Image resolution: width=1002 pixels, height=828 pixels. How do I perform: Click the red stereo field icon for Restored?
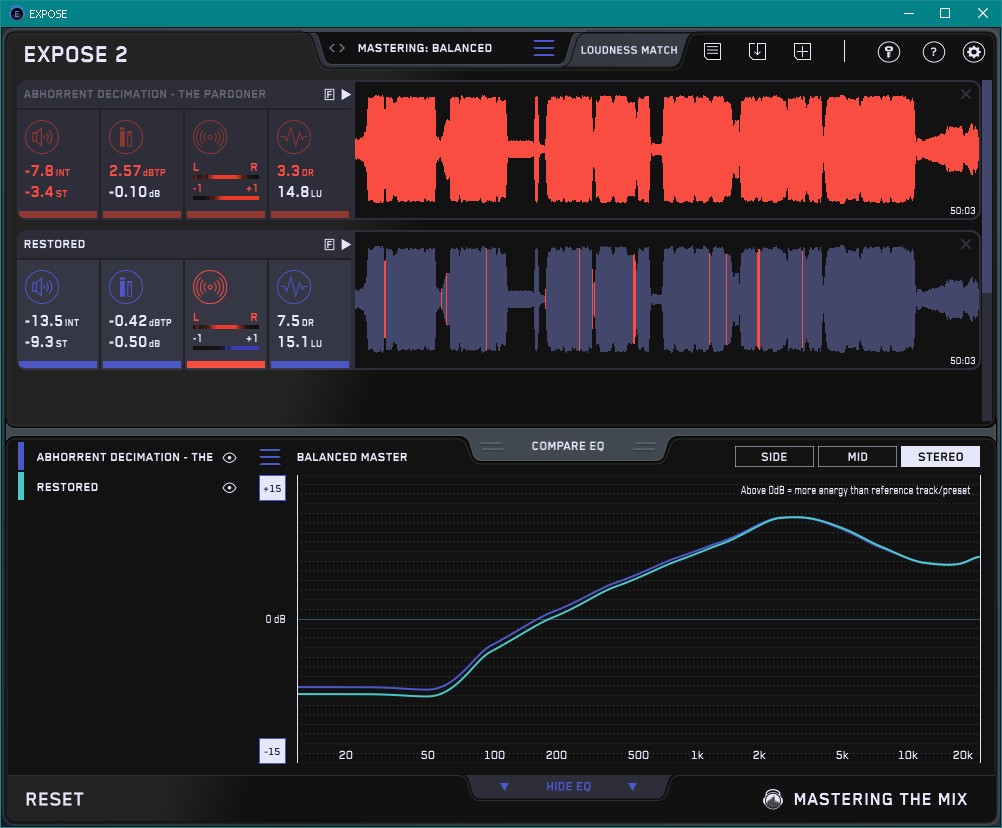[x=209, y=288]
